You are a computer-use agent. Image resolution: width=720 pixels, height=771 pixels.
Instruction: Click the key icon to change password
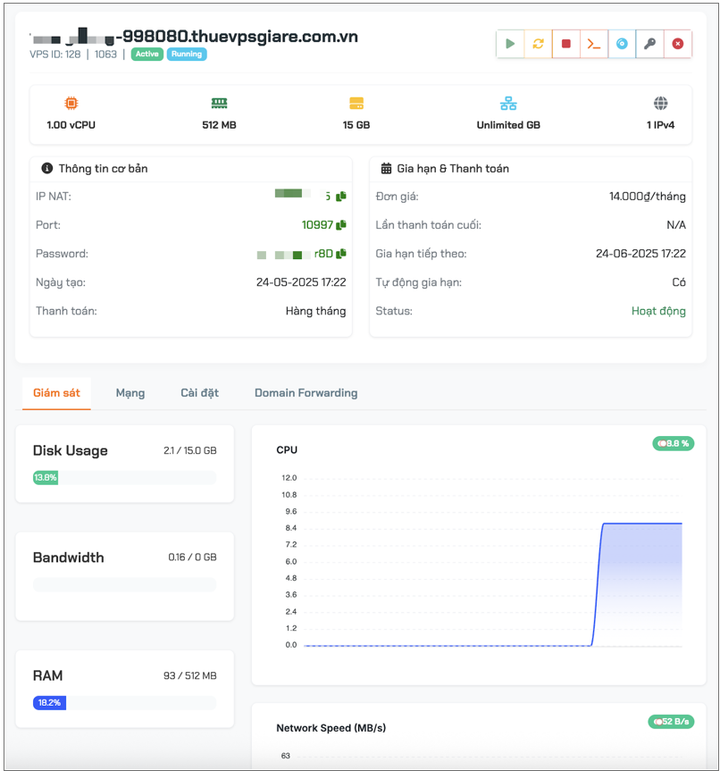[650, 44]
